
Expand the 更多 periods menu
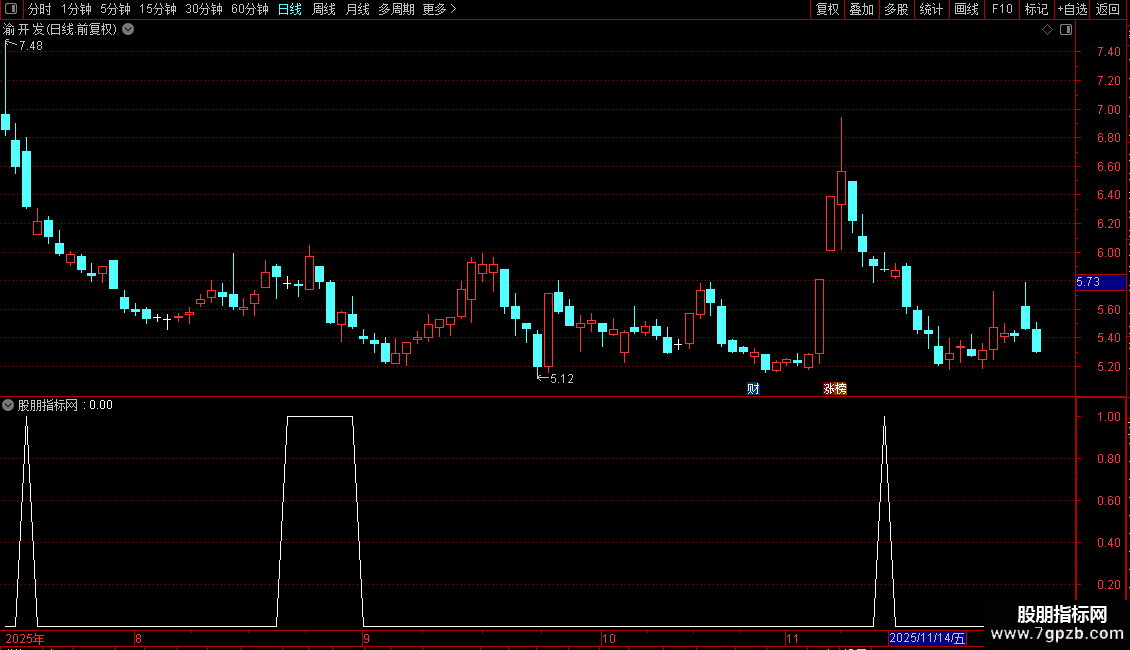[440, 9]
